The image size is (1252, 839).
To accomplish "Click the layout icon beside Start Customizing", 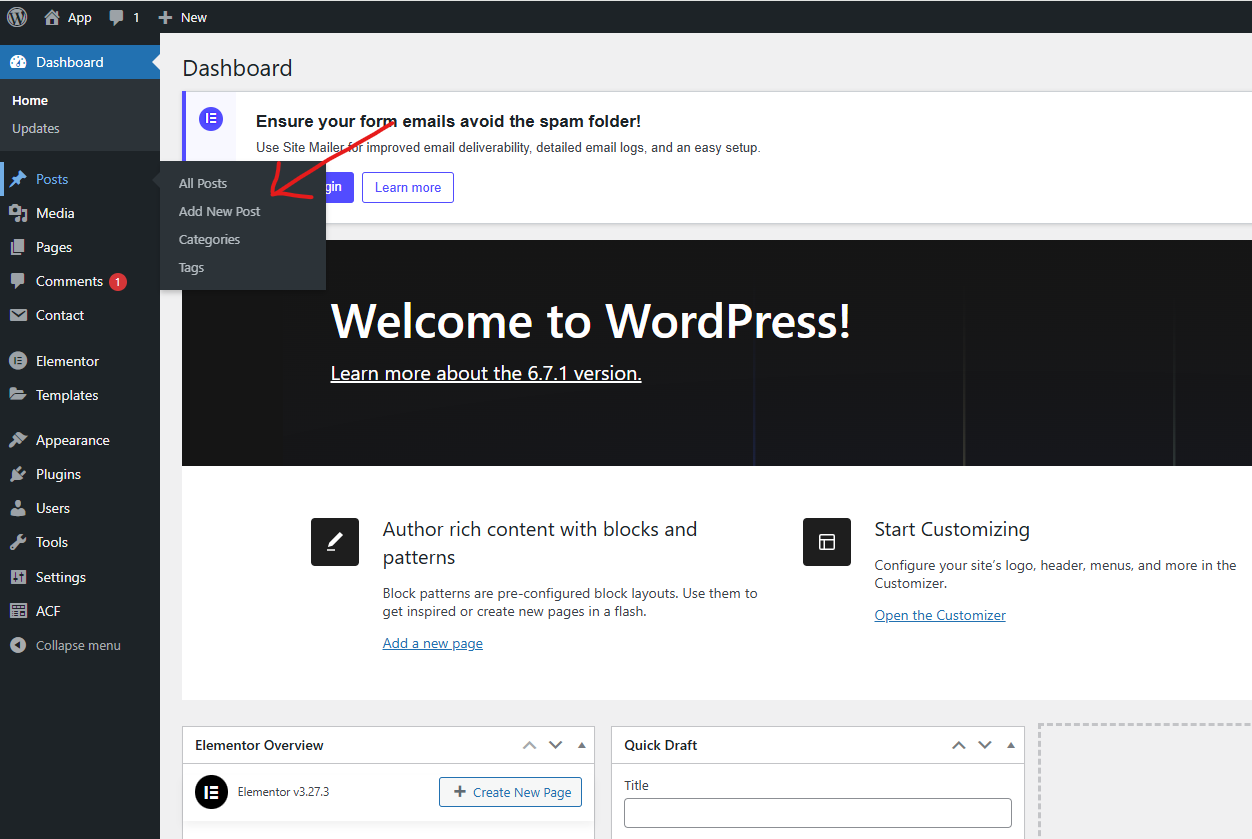I will pyautogui.click(x=827, y=542).
